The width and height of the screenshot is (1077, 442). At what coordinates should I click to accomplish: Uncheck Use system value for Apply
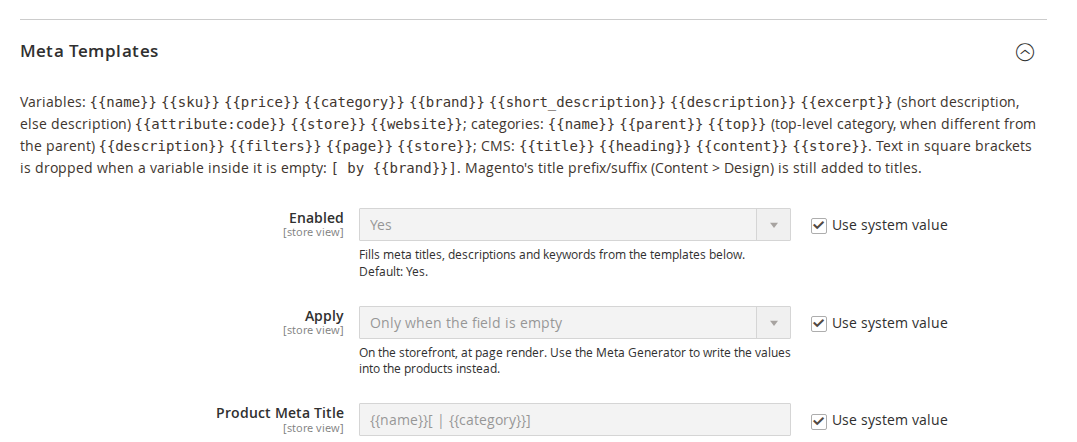818,323
